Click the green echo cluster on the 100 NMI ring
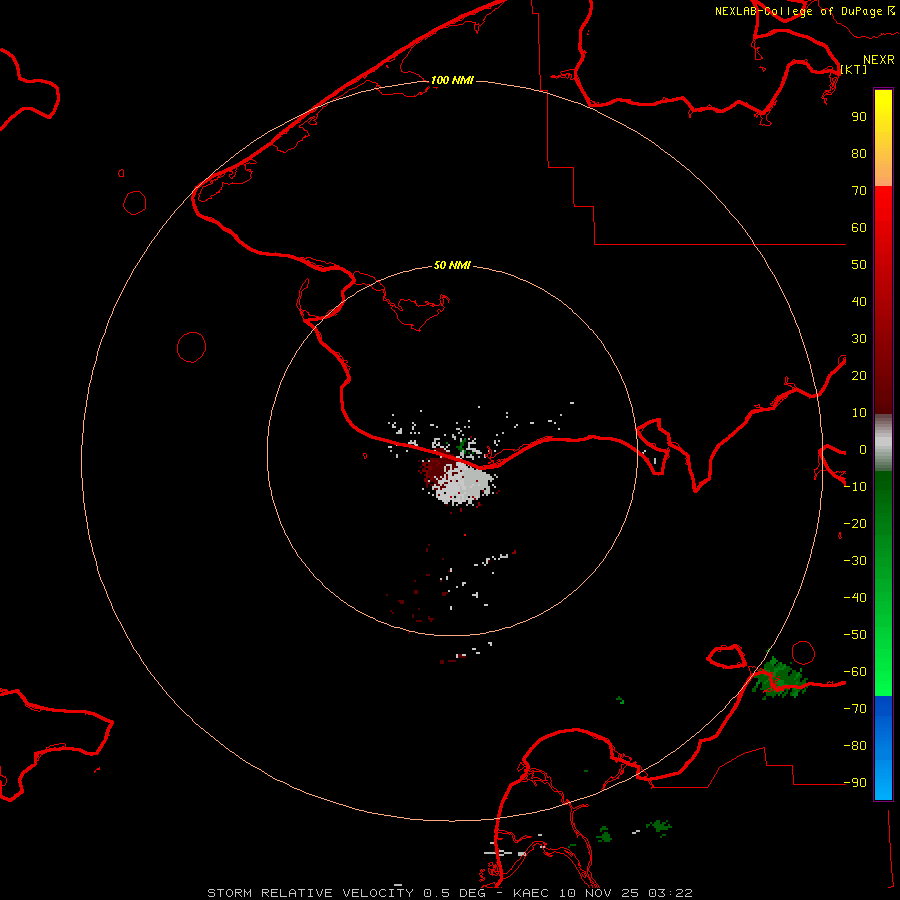Image resolution: width=900 pixels, height=900 pixels. [x=779, y=679]
